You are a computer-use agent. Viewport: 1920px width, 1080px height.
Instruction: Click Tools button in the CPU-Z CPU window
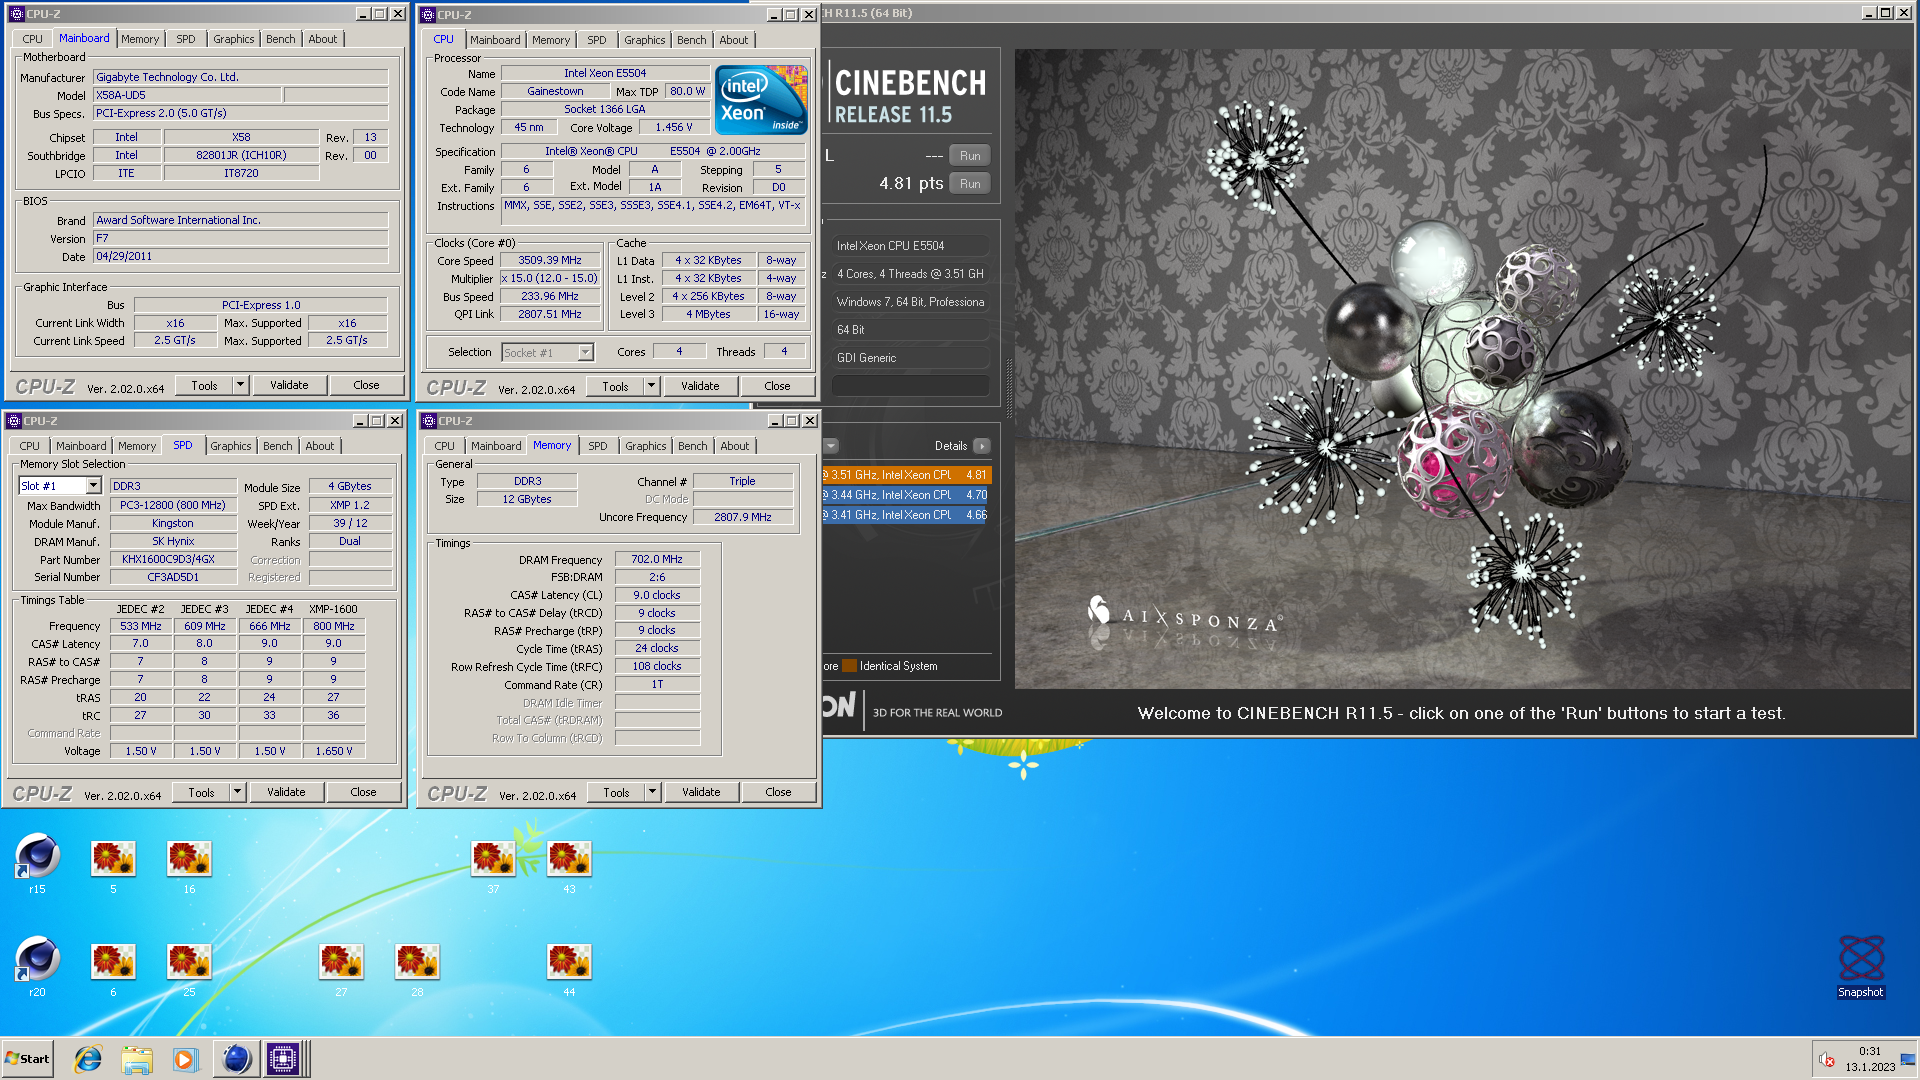pyautogui.click(x=615, y=386)
